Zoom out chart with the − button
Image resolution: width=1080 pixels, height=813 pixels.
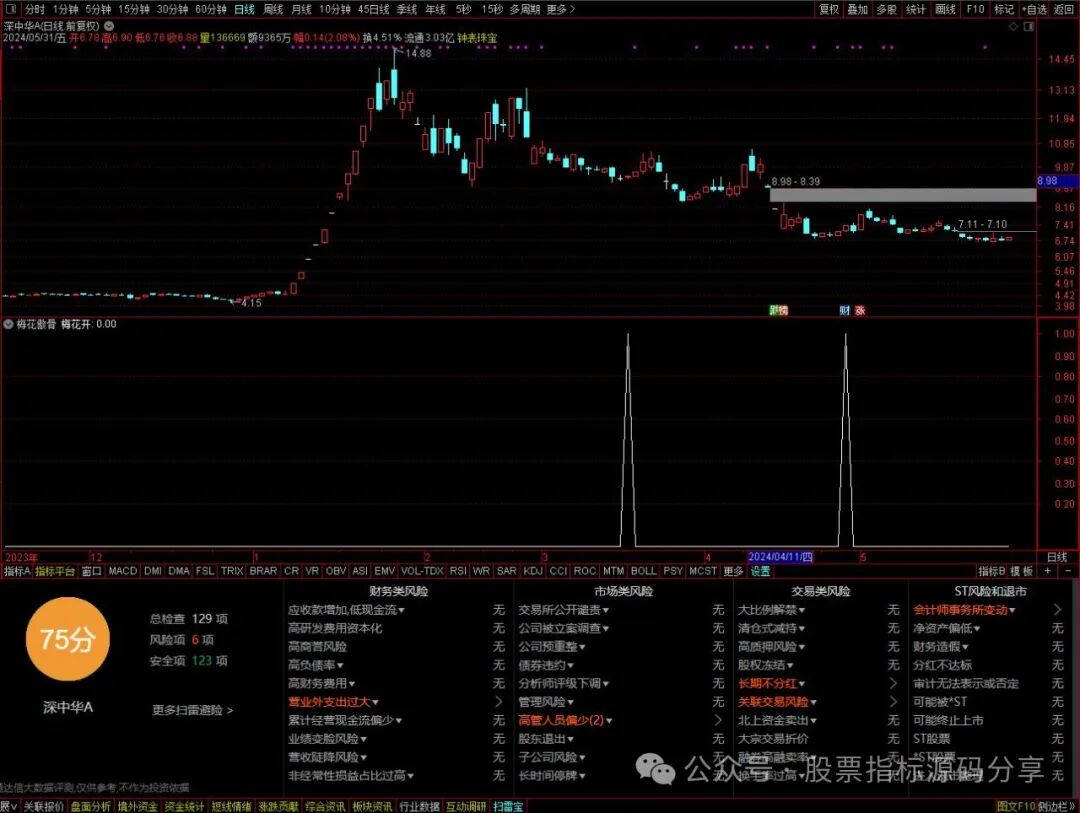[1068, 570]
